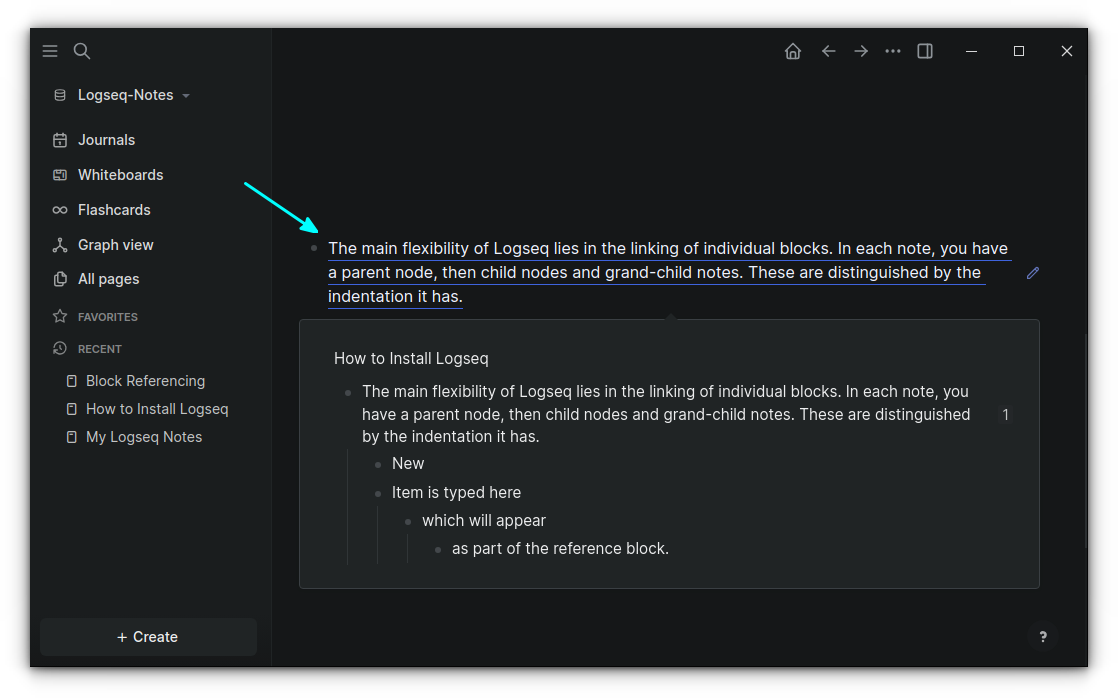Open Graph view from the sidebar
Screen dimensions: 1118x699
115,244
